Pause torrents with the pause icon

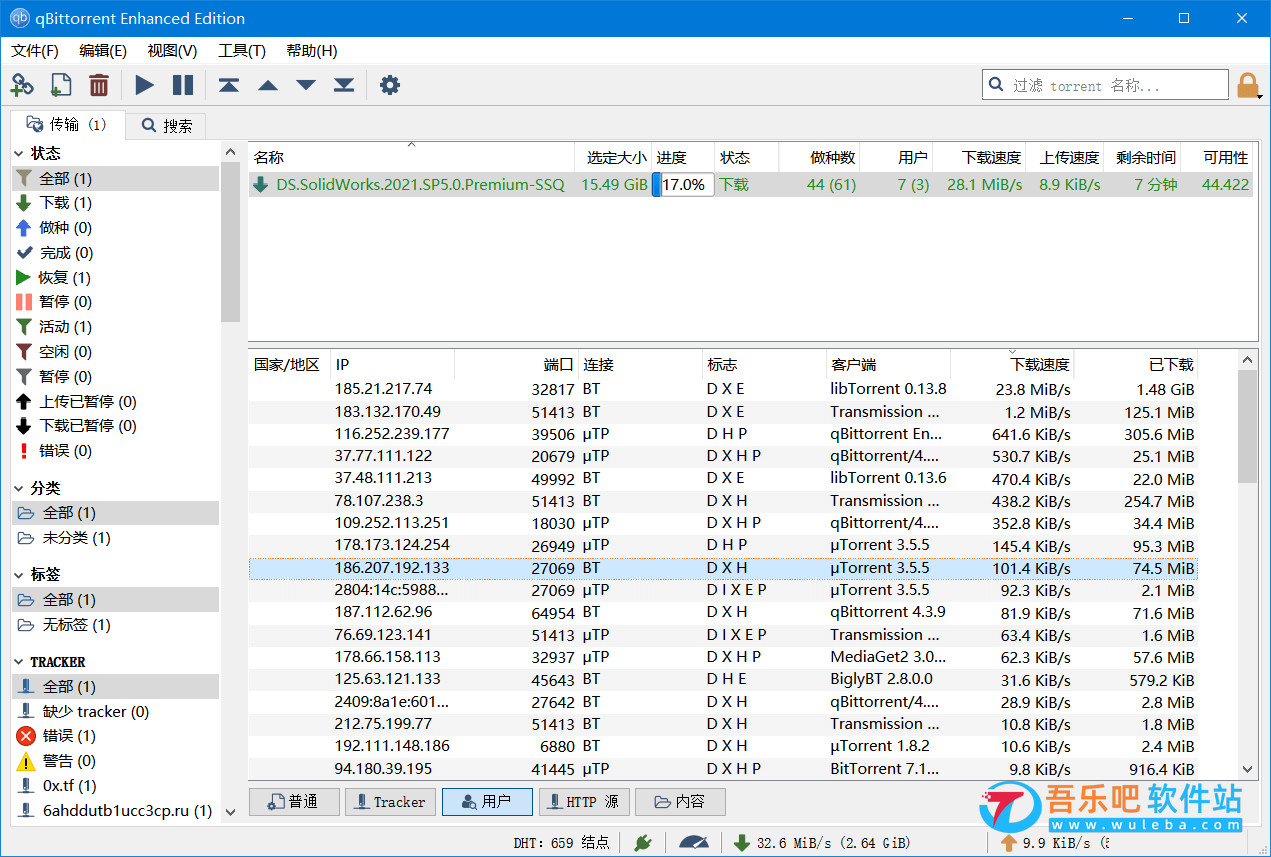(183, 85)
